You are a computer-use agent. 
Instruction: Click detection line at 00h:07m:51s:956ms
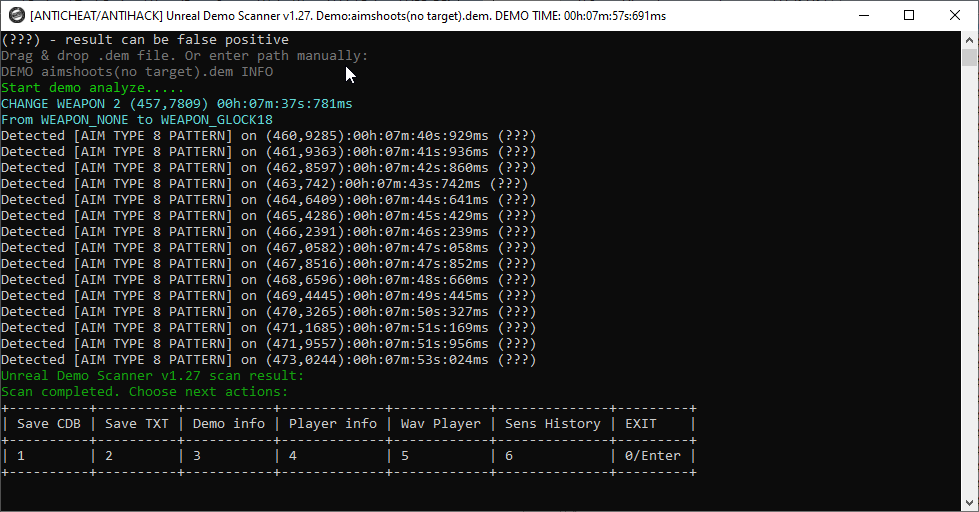coord(268,344)
